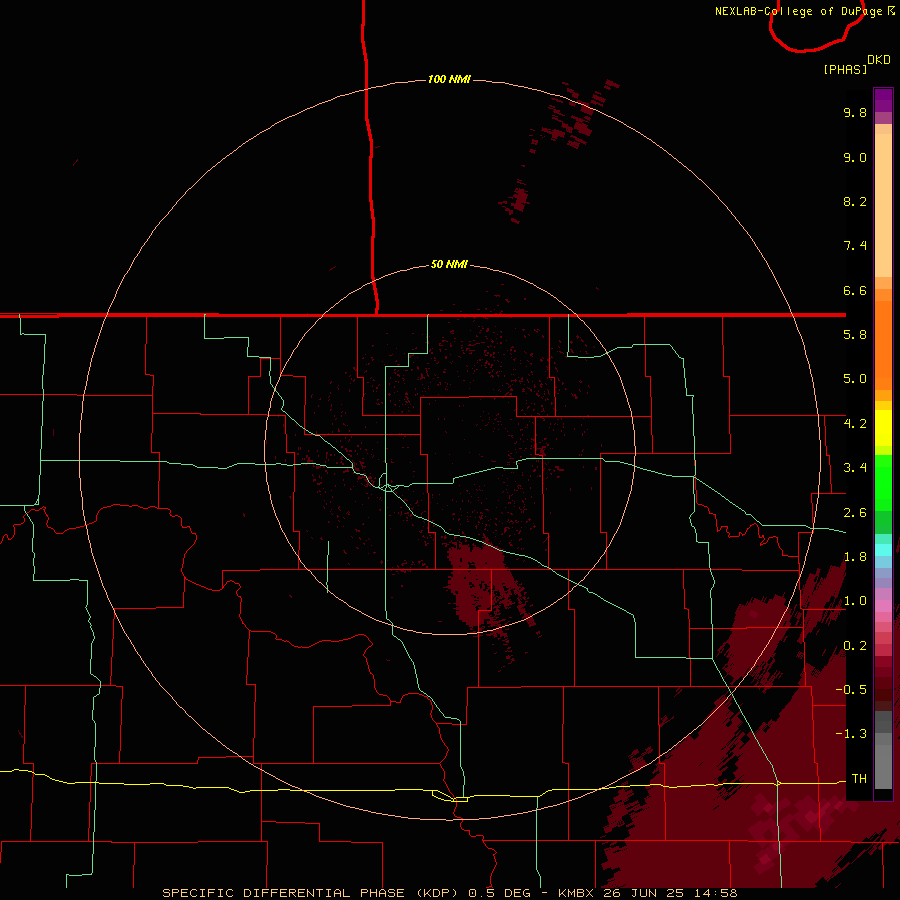Click the 5.0 value on the color scale
This screenshot has height=900, width=900.
pos(855,379)
